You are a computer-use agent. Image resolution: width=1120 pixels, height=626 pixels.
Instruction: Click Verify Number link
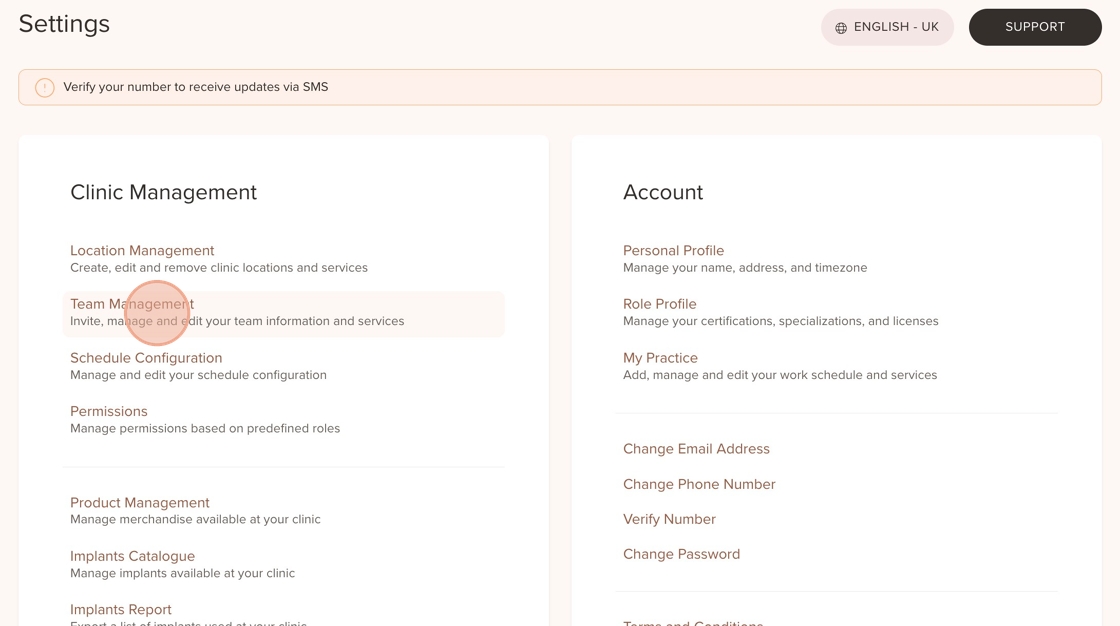669,519
